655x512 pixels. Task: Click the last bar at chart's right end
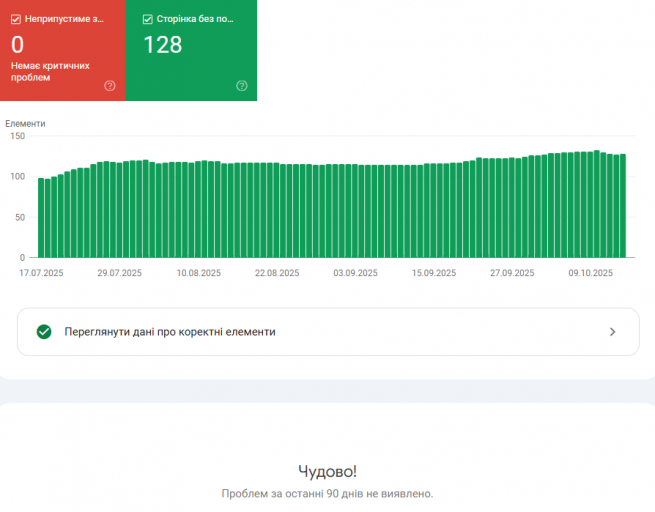[623, 206]
